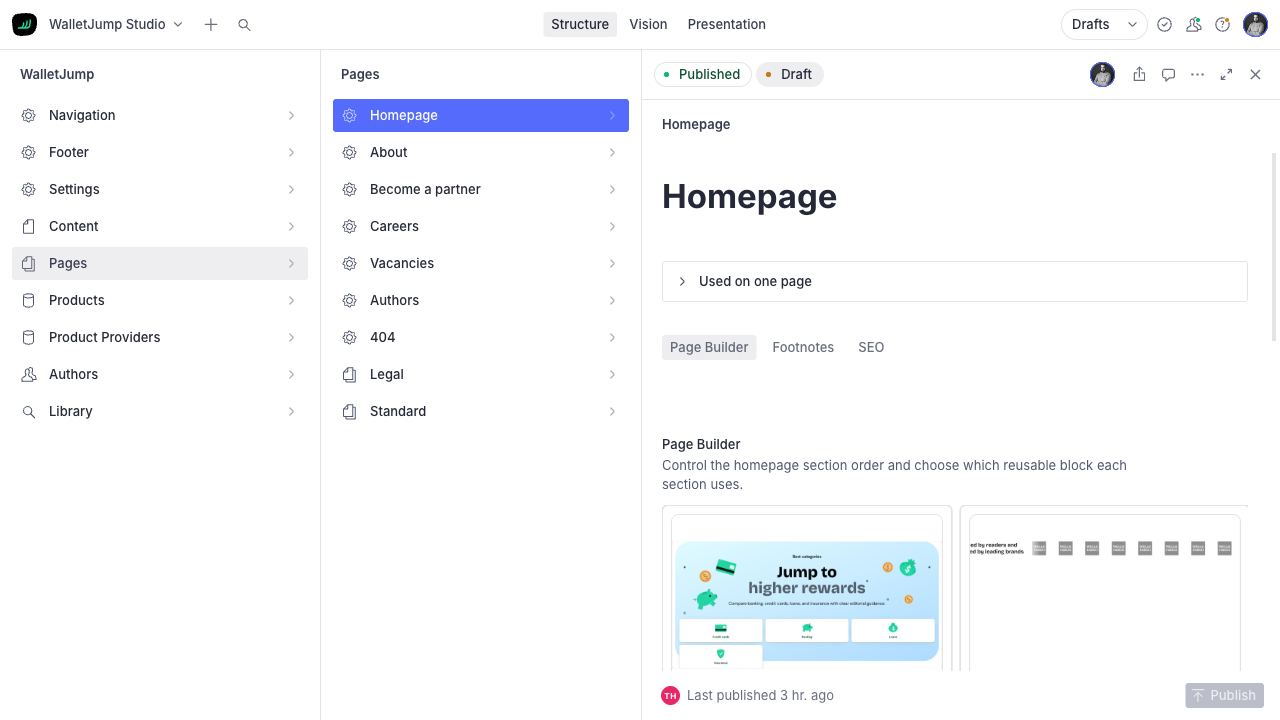Click the document pane vertical scrollbar
Screen dimensions: 1280x720
(x=1274, y=247)
